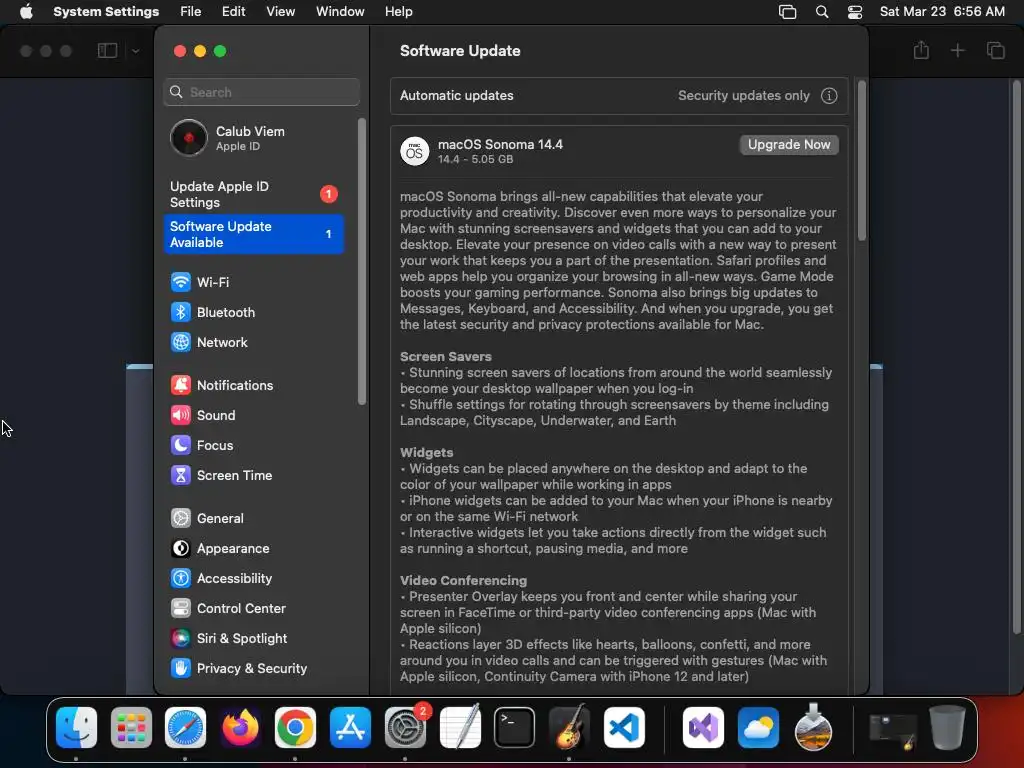Click the macOS Sonoma OS badge icon
This screenshot has height=768, width=1024.
click(414, 152)
